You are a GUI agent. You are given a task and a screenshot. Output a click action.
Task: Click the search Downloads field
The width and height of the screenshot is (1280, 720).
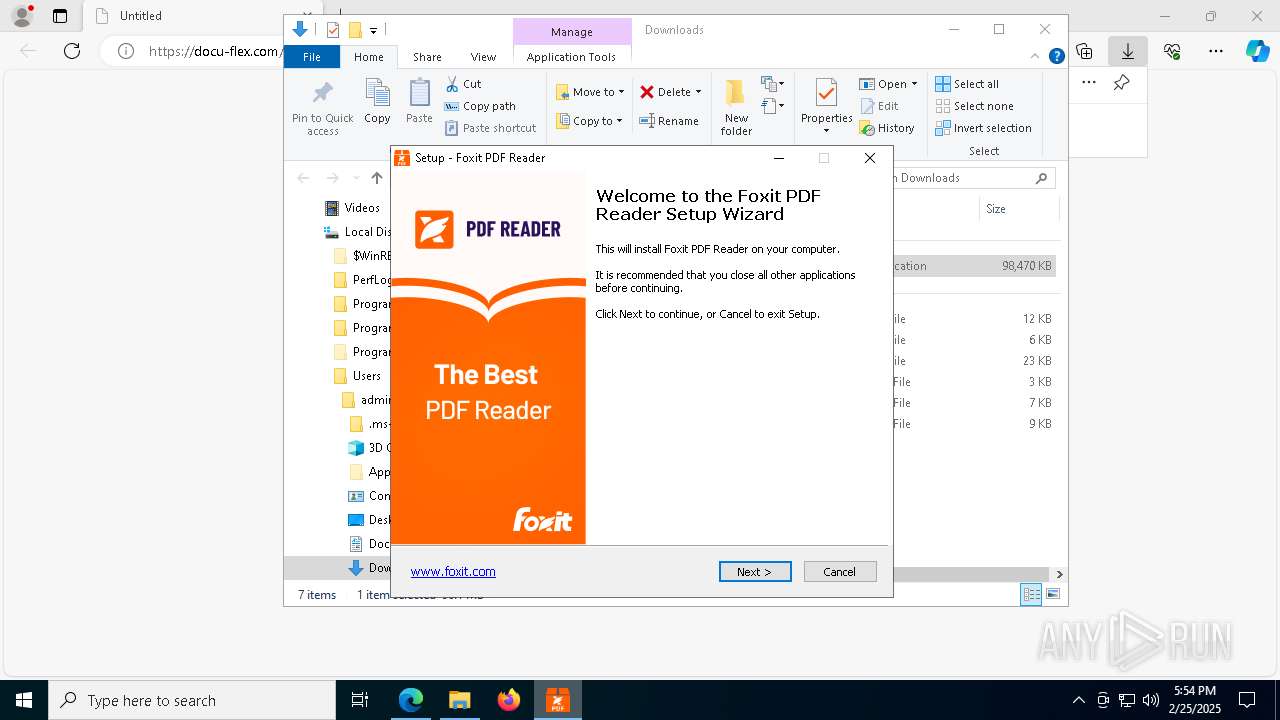(x=970, y=178)
